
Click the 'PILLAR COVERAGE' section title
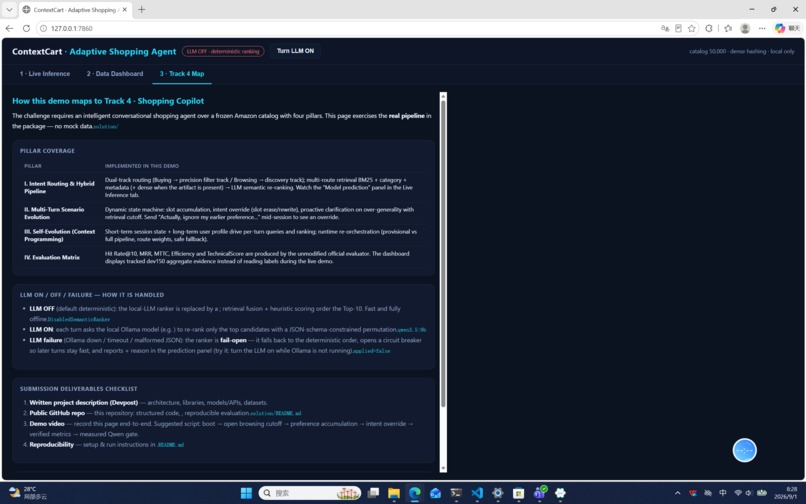(x=47, y=151)
